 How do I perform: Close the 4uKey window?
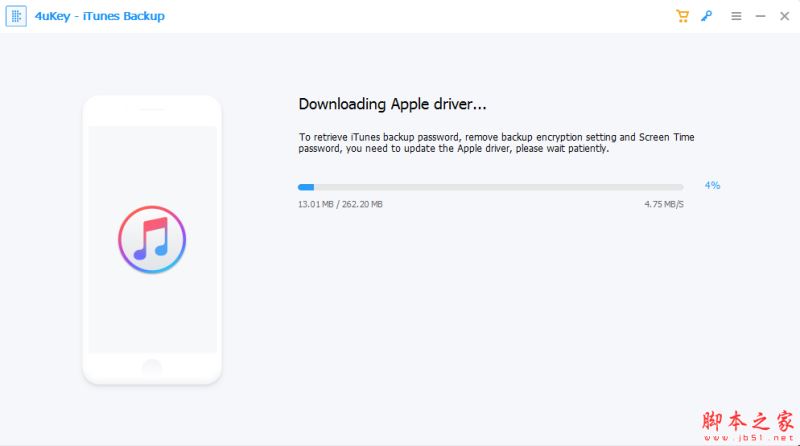(x=785, y=16)
